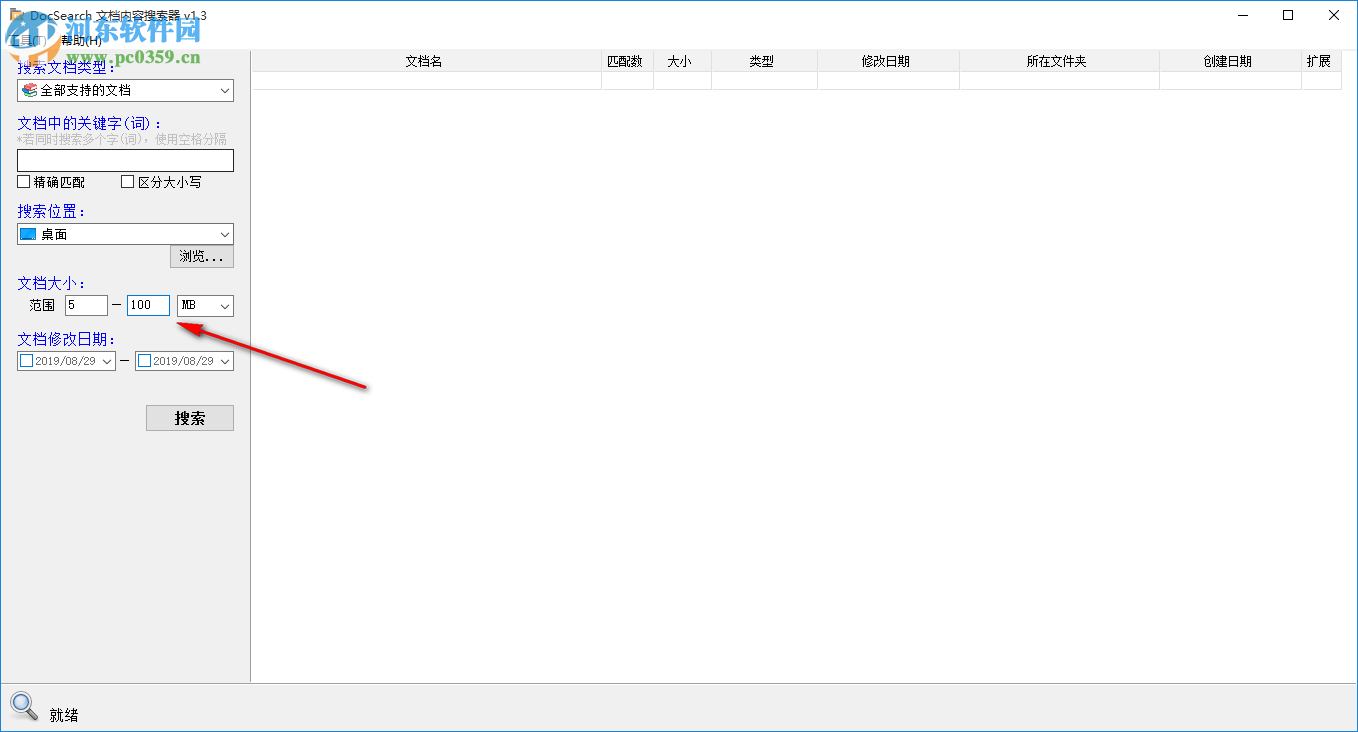
Task: Click the 就绪 status text
Action: (64, 715)
